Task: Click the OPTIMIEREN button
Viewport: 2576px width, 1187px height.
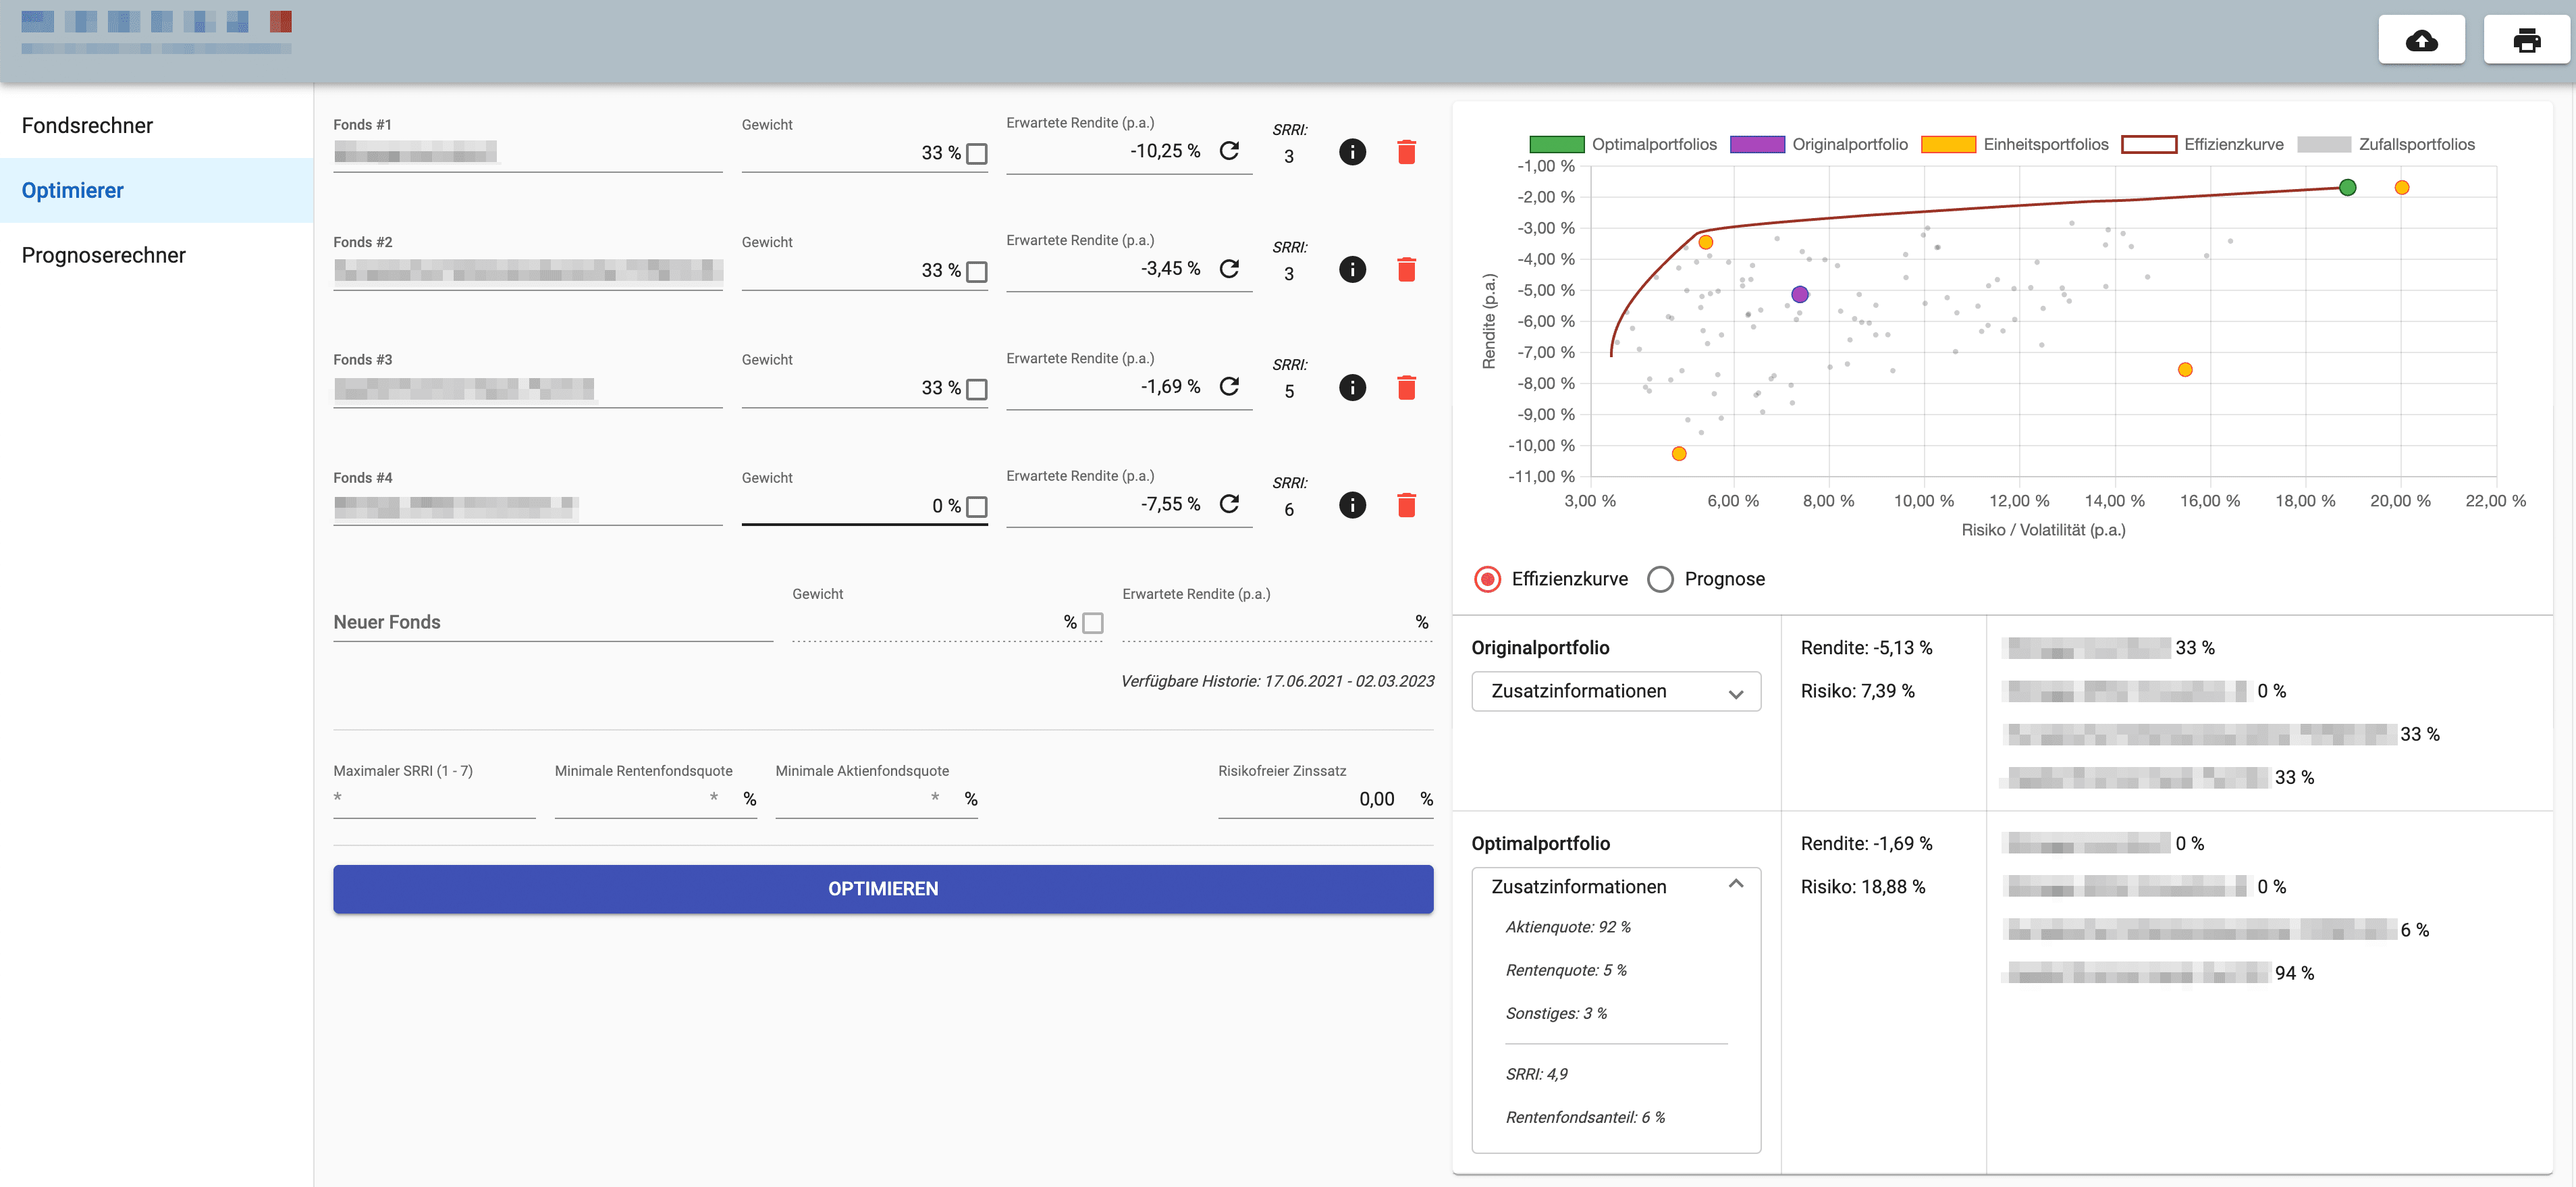Action: click(x=883, y=888)
